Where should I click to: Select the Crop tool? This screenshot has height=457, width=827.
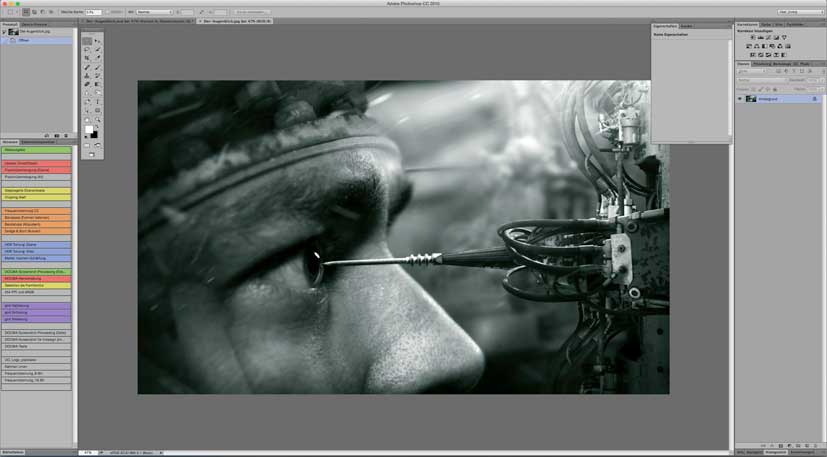pyautogui.click(x=87, y=58)
